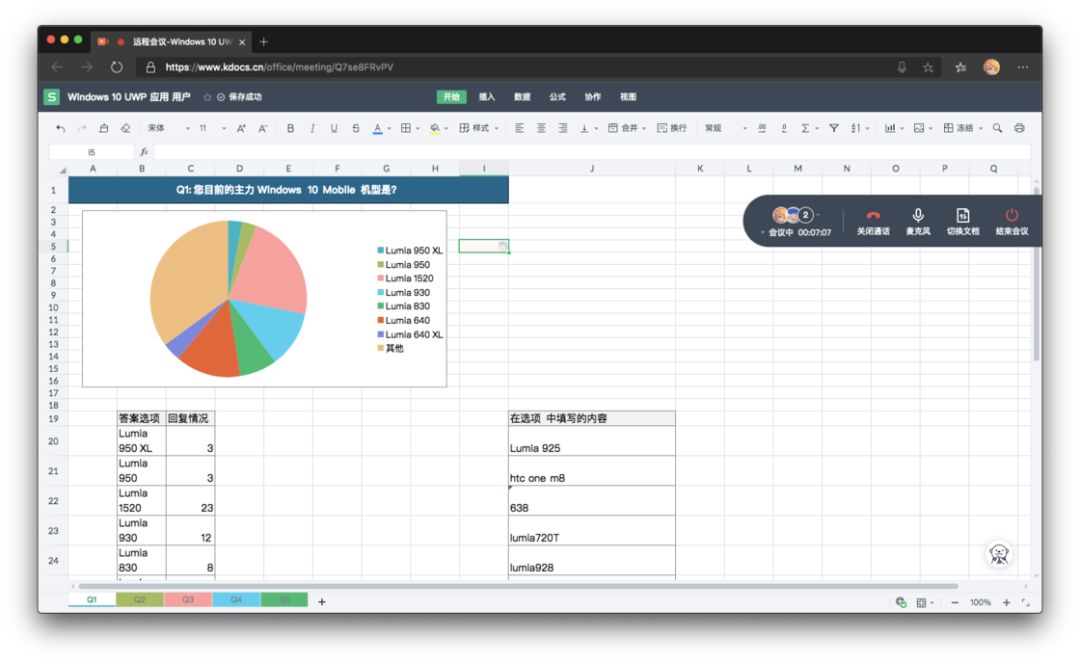The image size is (1080, 663).
Task: Toggle bold formatting
Action: [x=291, y=128]
